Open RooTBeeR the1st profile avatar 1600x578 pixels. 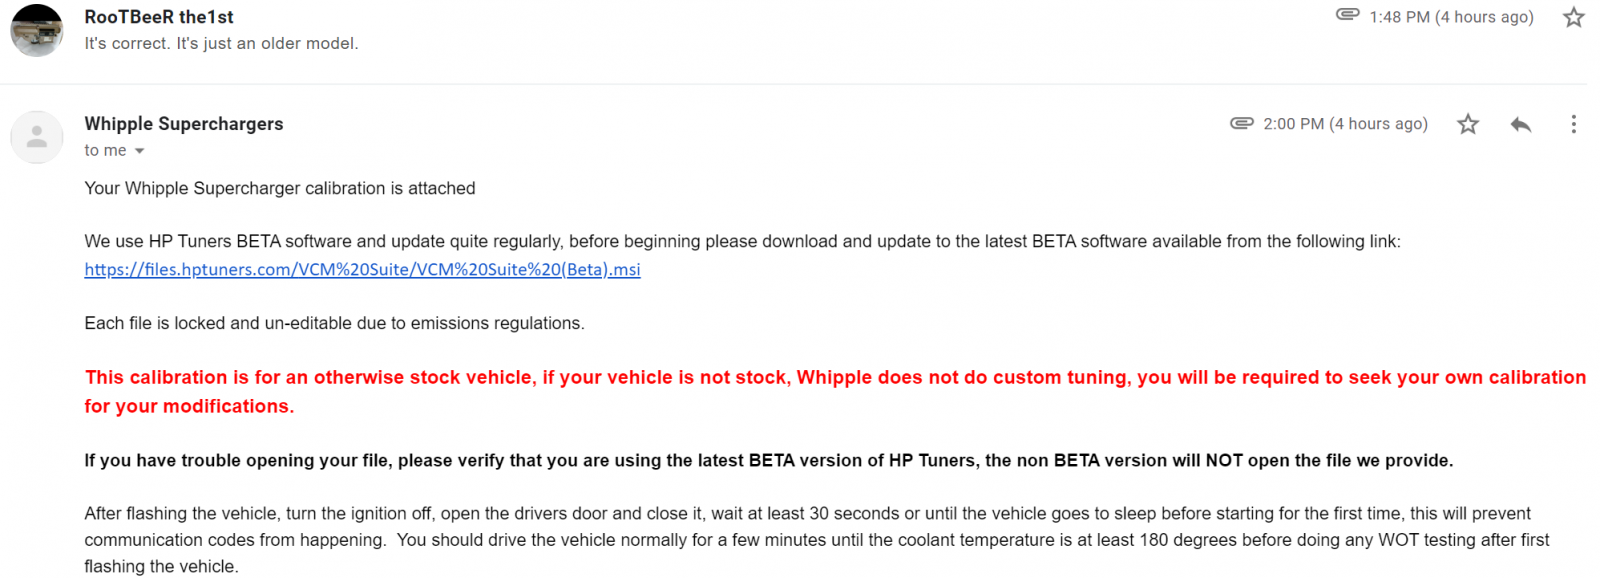tap(37, 30)
